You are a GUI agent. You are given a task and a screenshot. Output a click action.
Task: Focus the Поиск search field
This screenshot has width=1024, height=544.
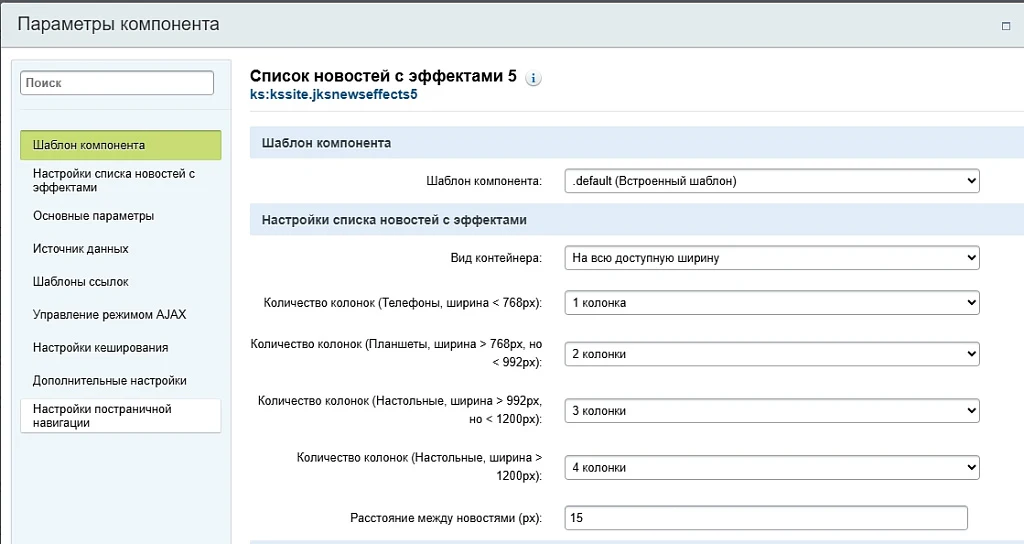[x=117, y=83]
